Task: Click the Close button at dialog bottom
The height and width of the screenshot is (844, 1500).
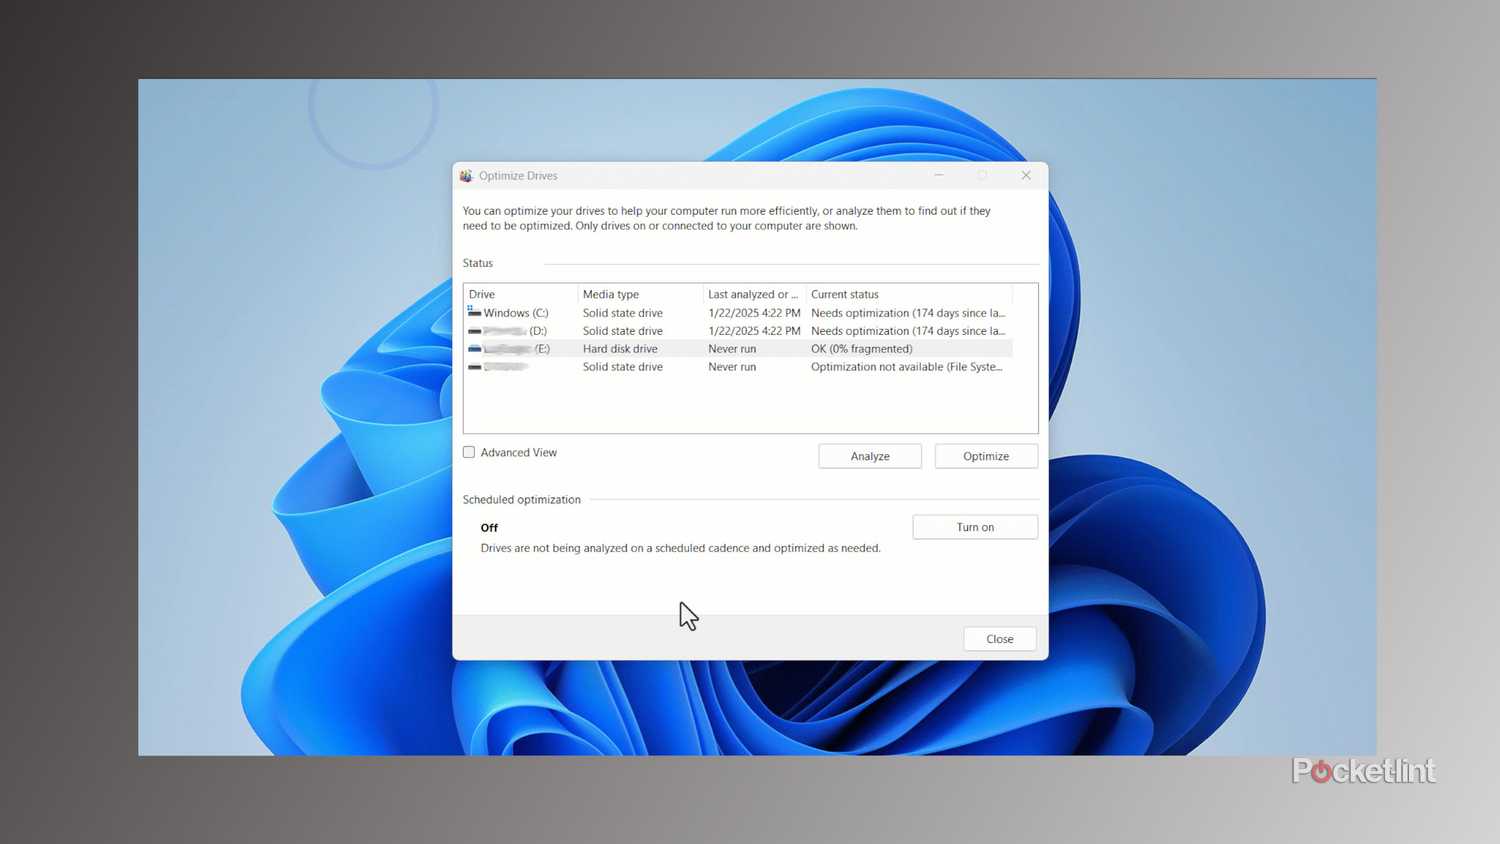Action: [x=999, y=639]
